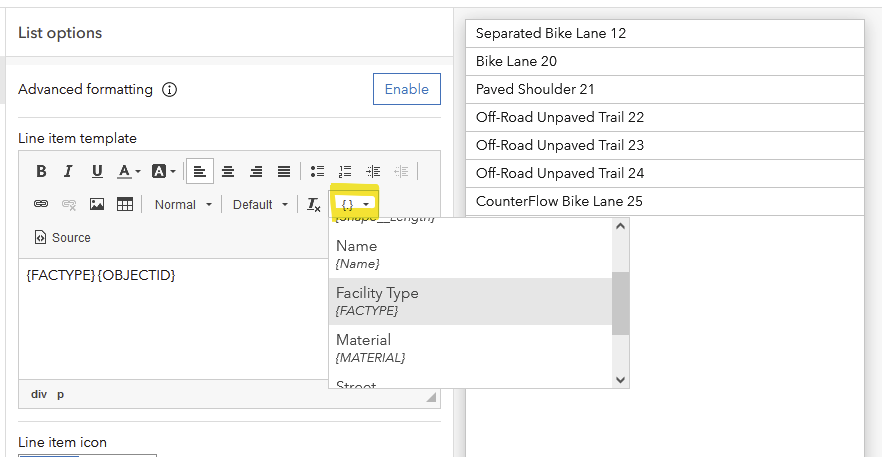Center align the template text
The height and width of the screenshot is (457, 882).
click(228, 171)
